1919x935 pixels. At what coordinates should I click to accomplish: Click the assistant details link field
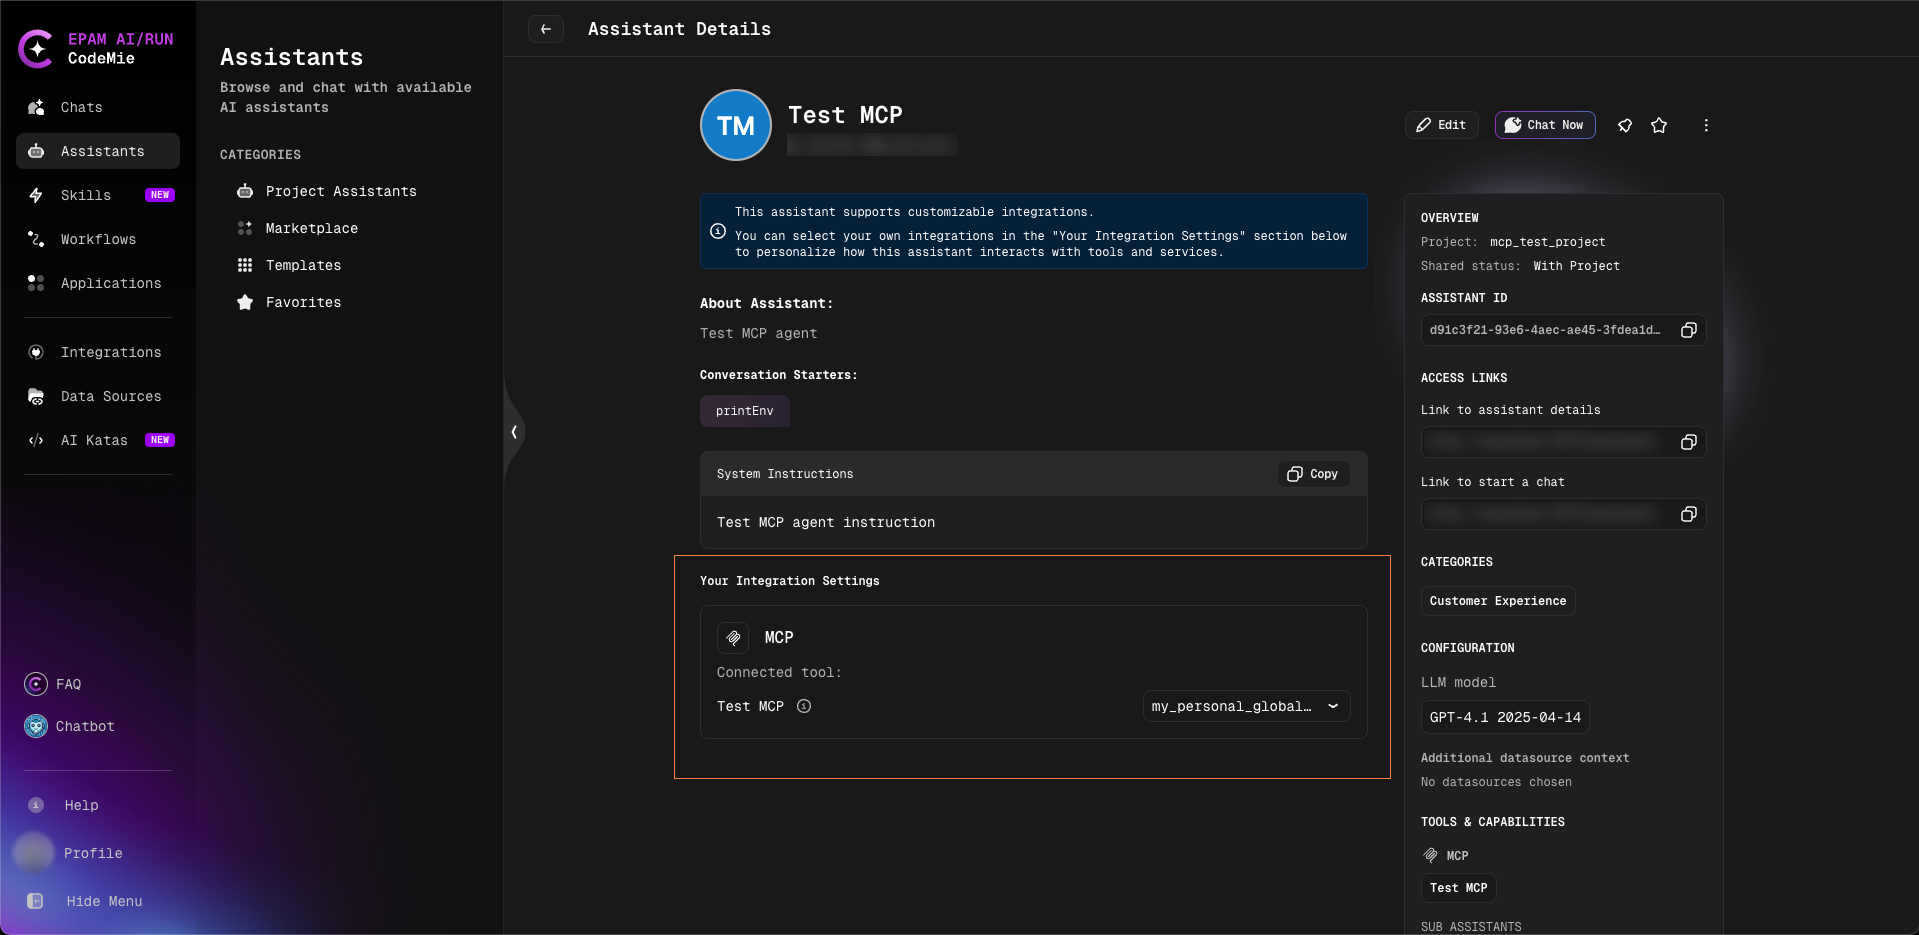click(x=1563, y=442)
